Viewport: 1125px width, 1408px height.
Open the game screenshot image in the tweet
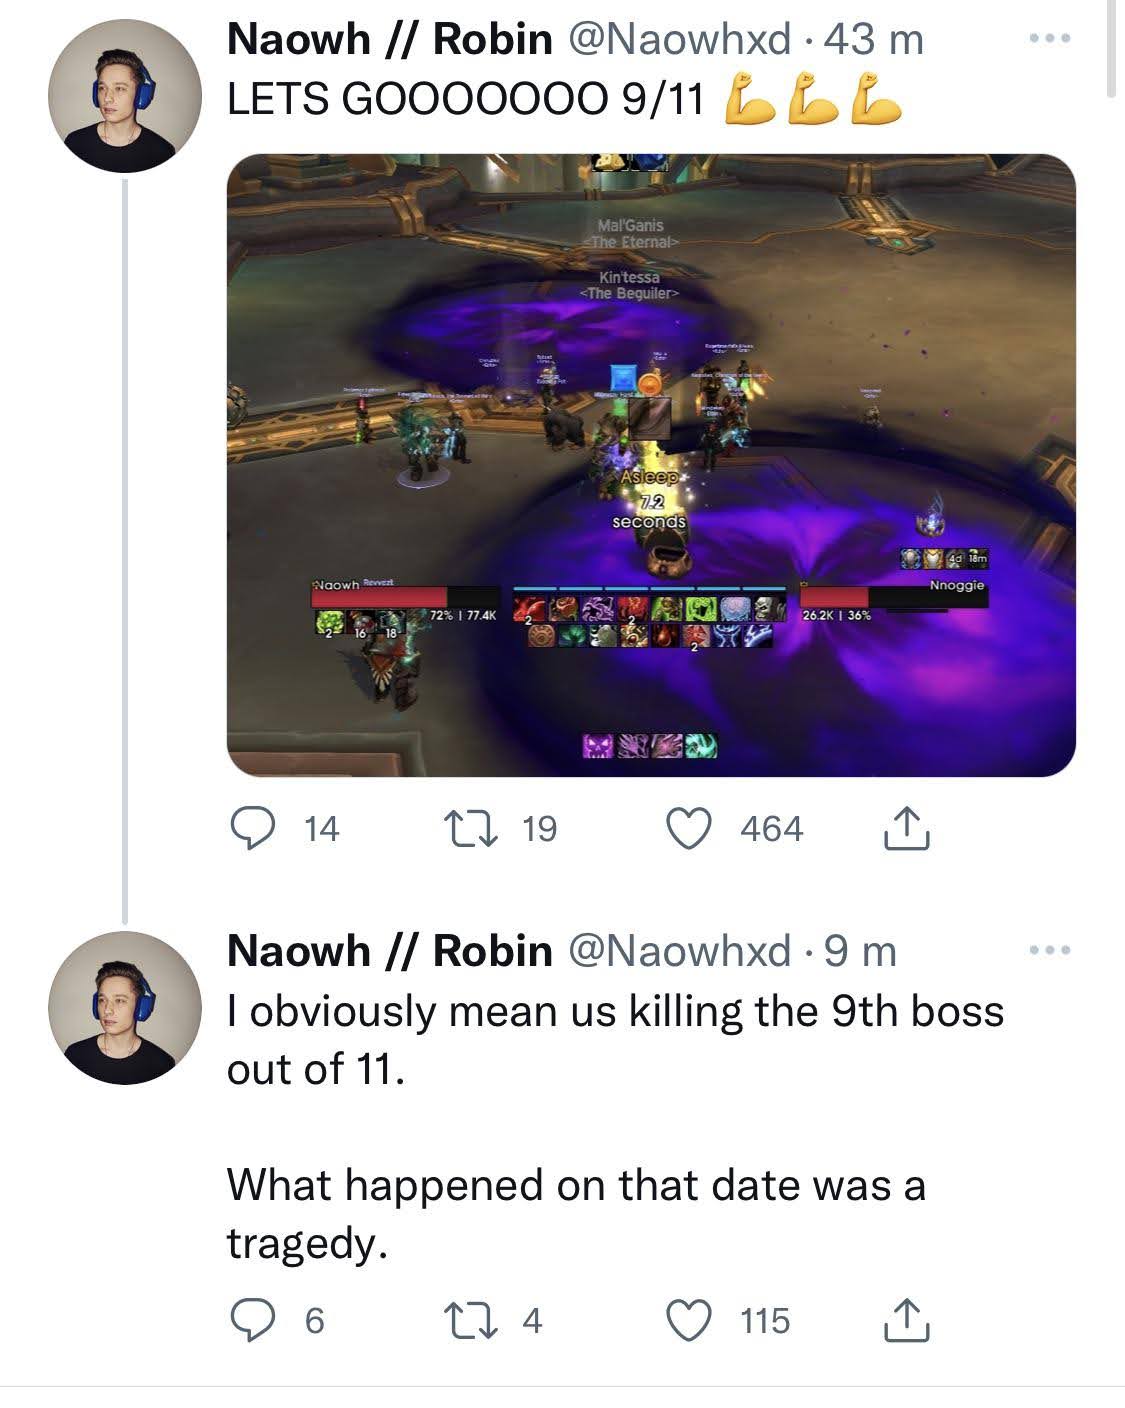click(651, 465)
